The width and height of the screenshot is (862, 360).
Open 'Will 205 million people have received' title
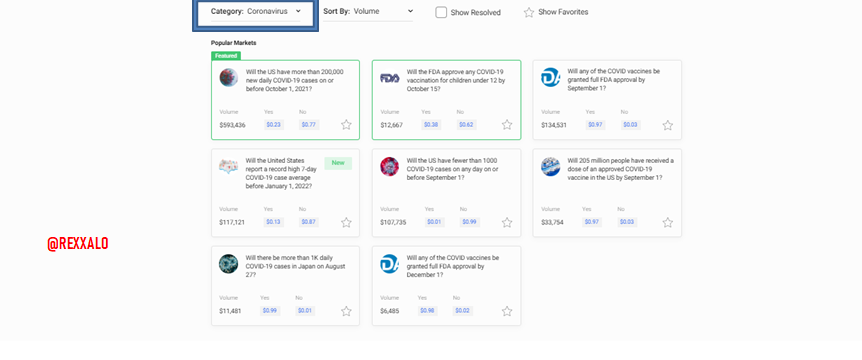621,169
